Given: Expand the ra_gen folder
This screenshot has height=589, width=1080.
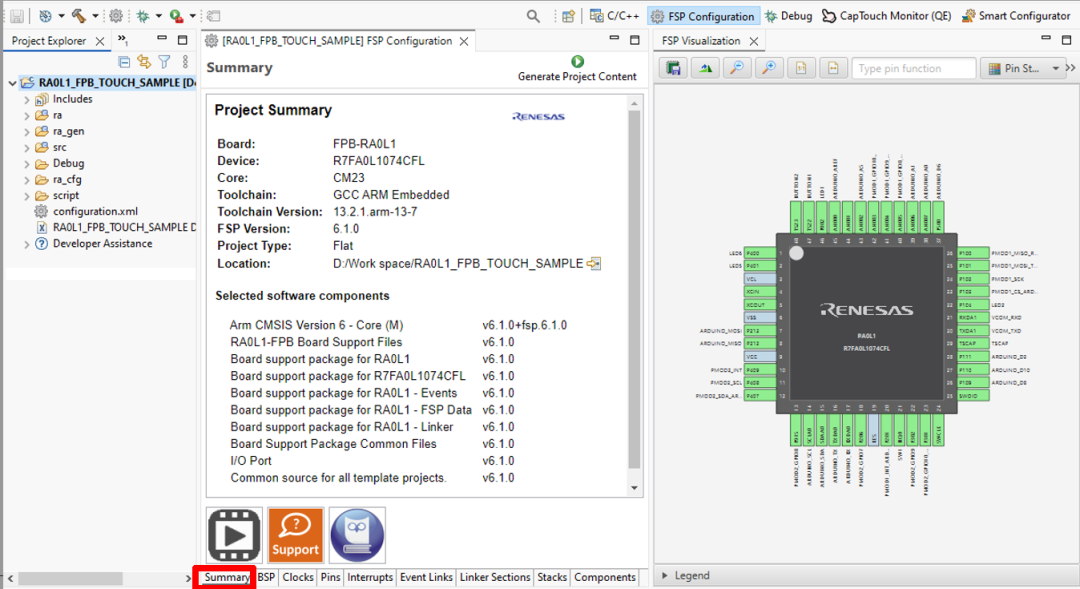Looking at the screenshot, I should 27,131.
